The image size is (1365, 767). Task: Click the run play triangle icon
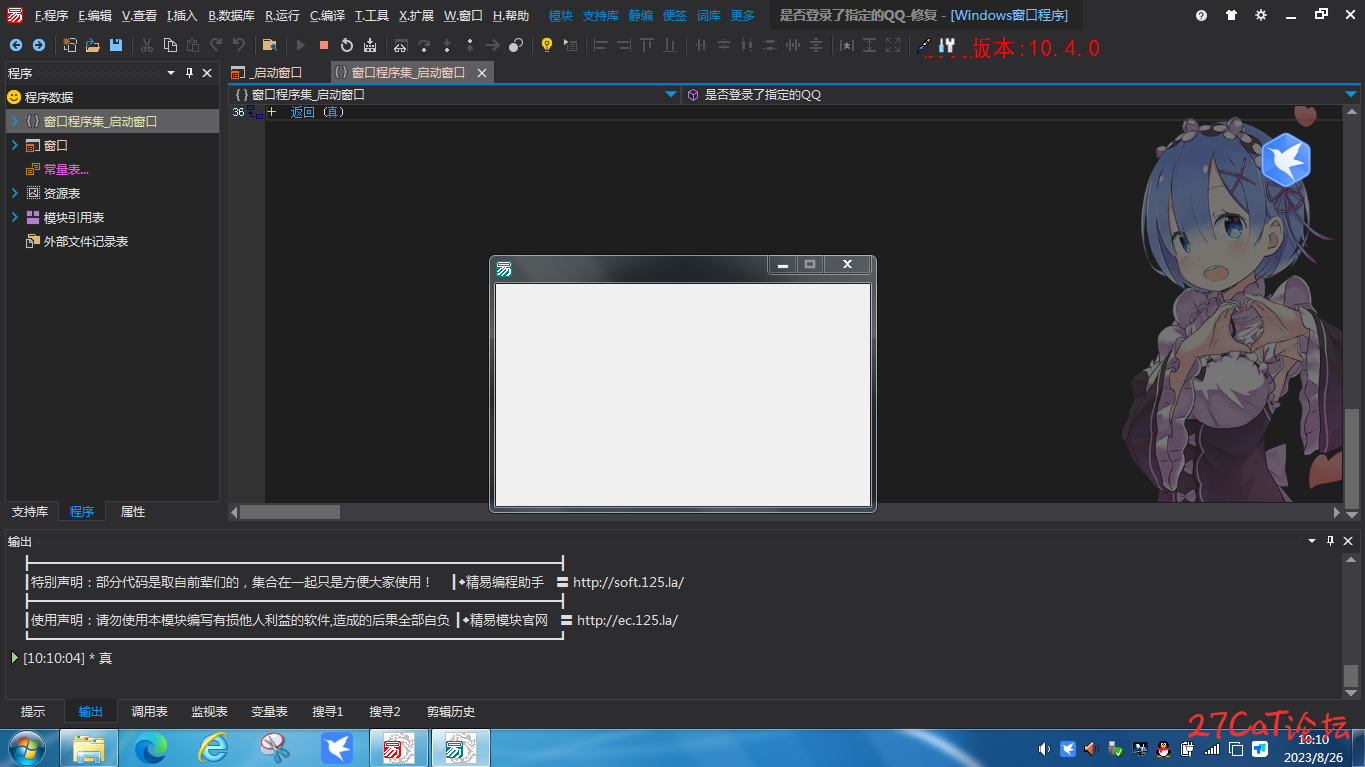click(x=301, y=45)
